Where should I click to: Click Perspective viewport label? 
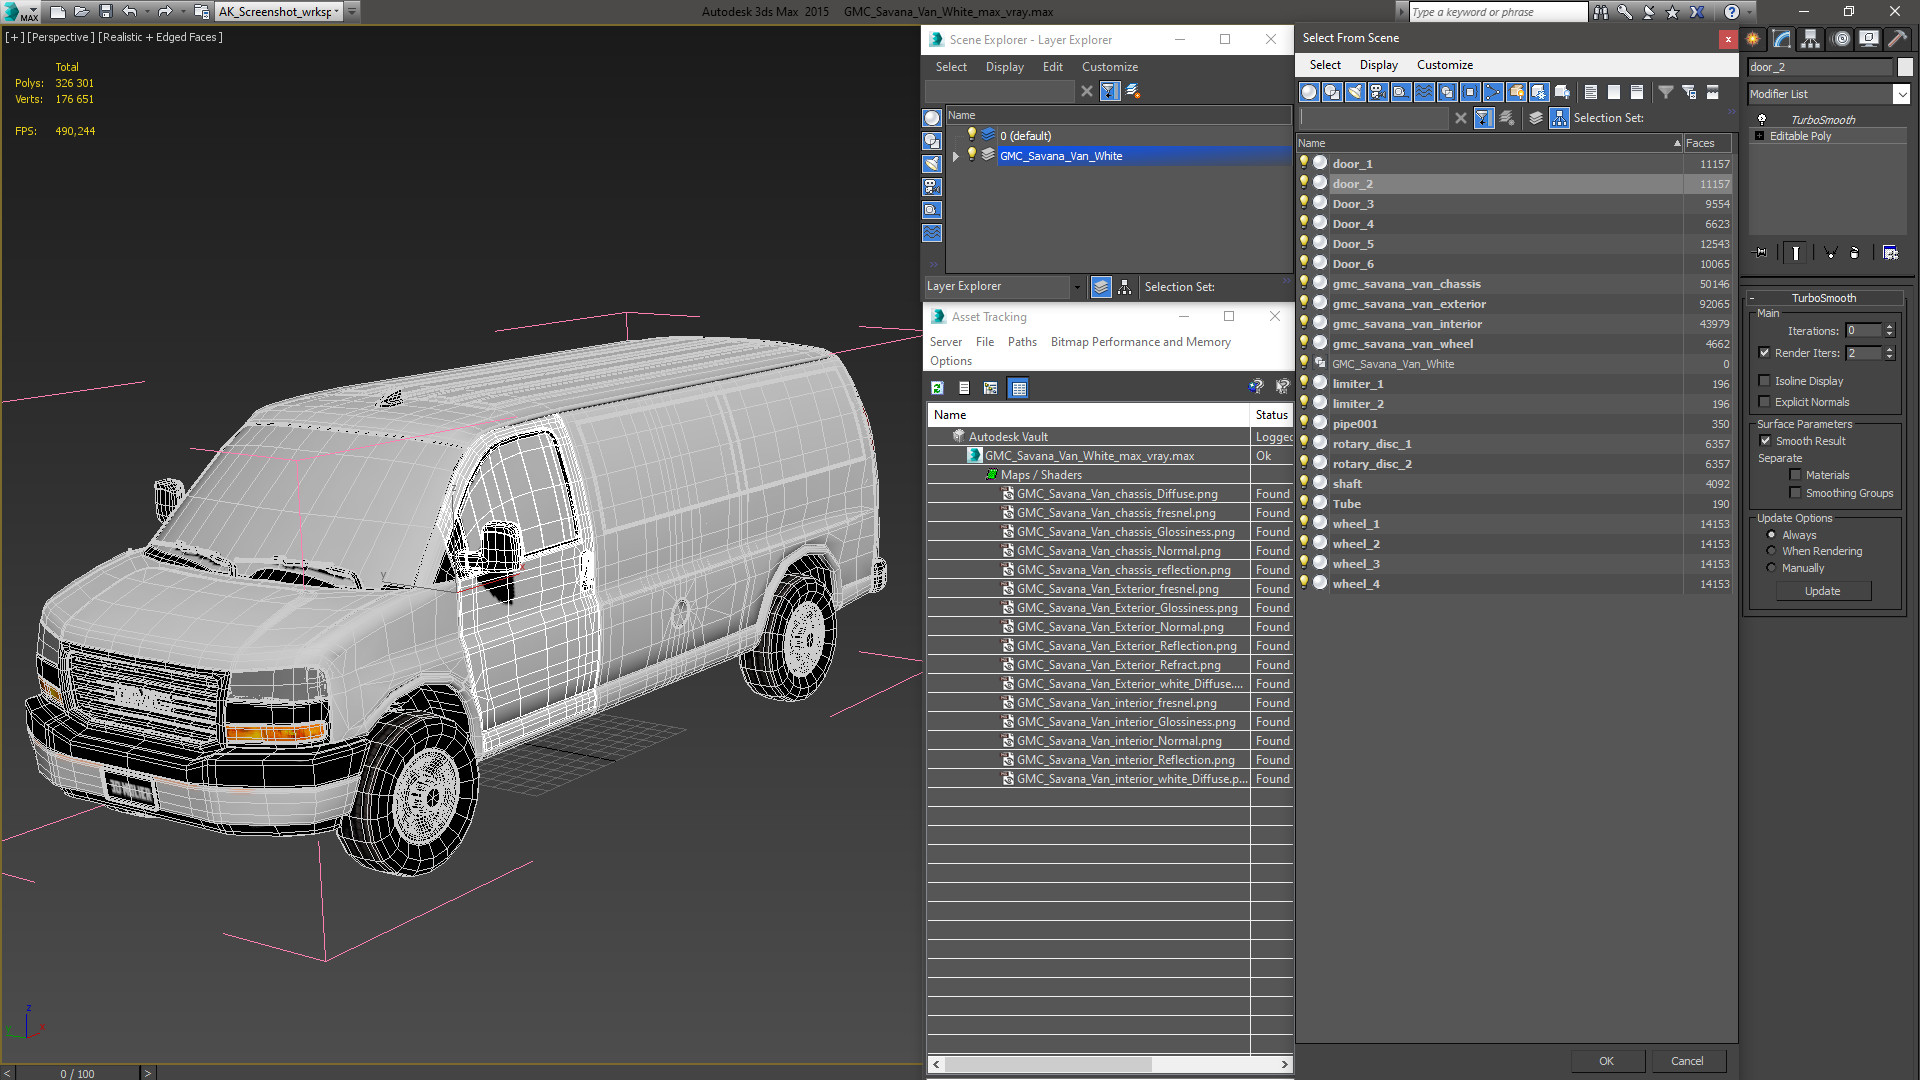click(60, 37)
